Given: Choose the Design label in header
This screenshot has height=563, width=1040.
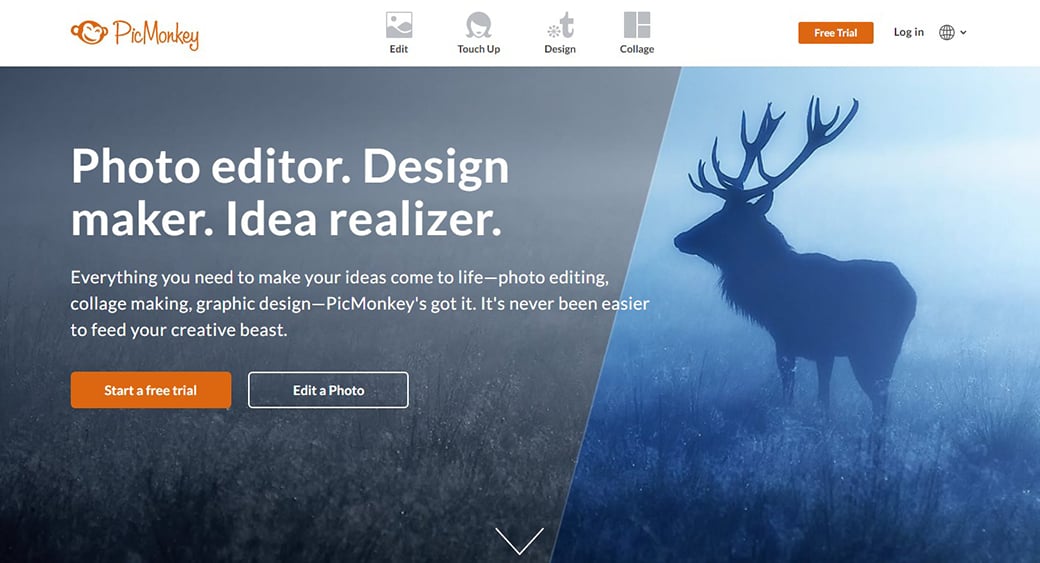Looking at the screenshot, I should point(560,49).
